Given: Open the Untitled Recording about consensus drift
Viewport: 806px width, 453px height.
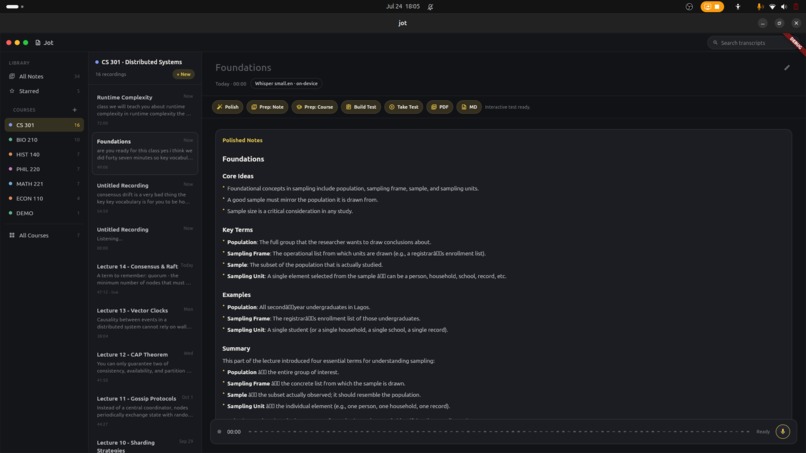Looking at the screenshot, I should pyautogui.click(x=145, y=198).
